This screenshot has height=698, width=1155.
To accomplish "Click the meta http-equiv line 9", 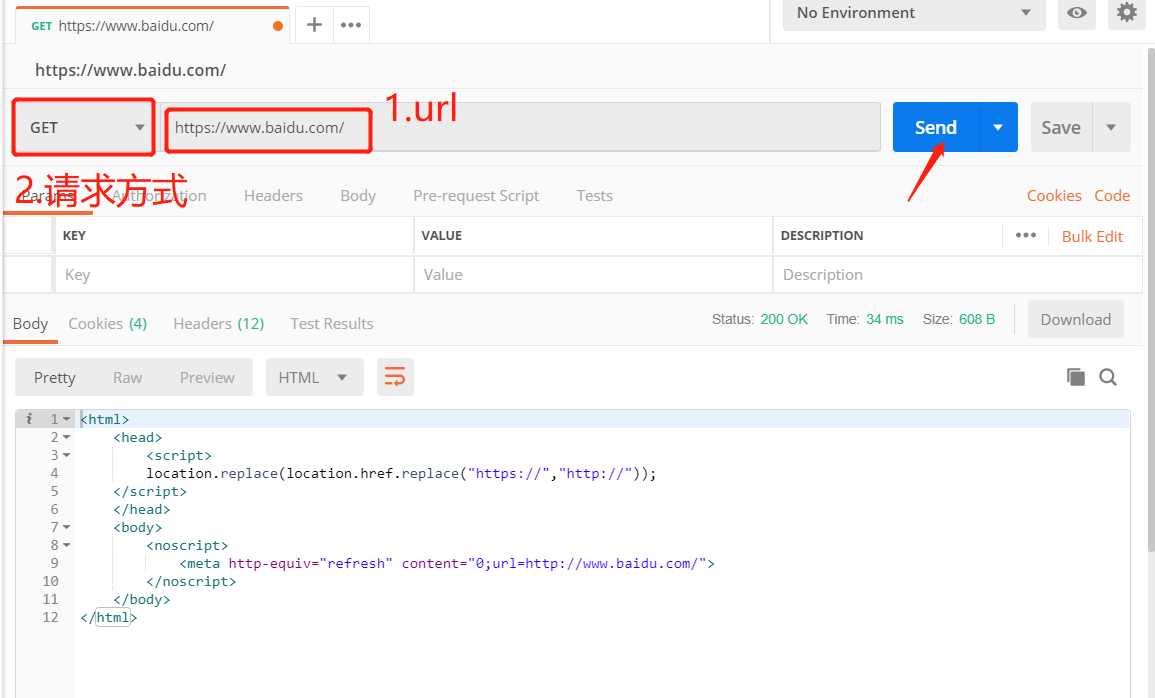I will coord(447,564).
